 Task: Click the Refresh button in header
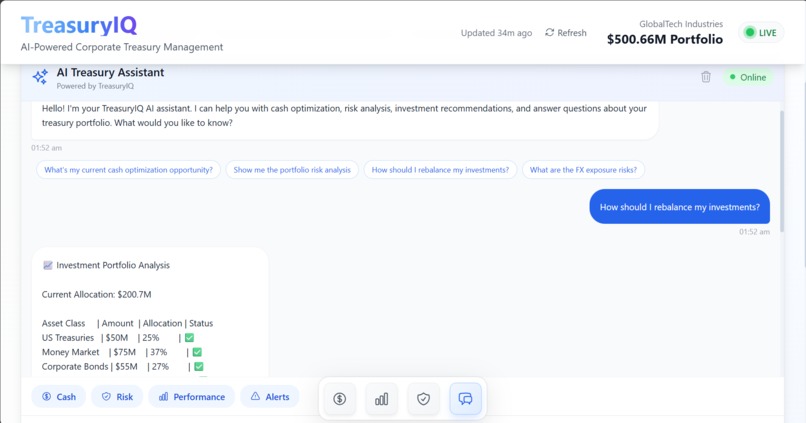pyautogui.click(x=565, y=33)
